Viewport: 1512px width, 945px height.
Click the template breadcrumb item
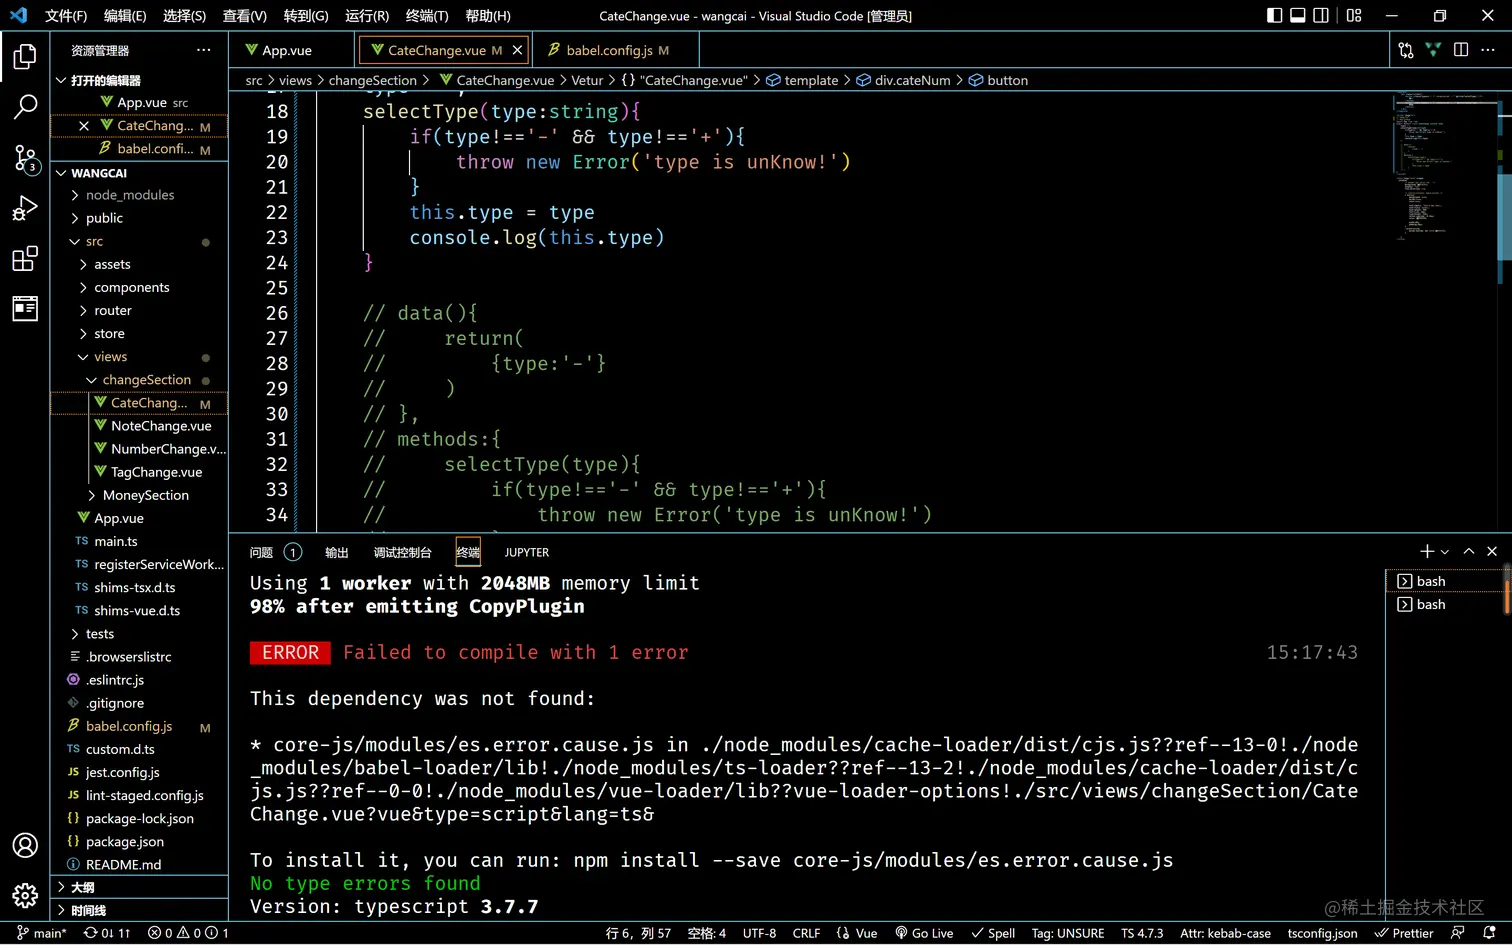point(802,80)
